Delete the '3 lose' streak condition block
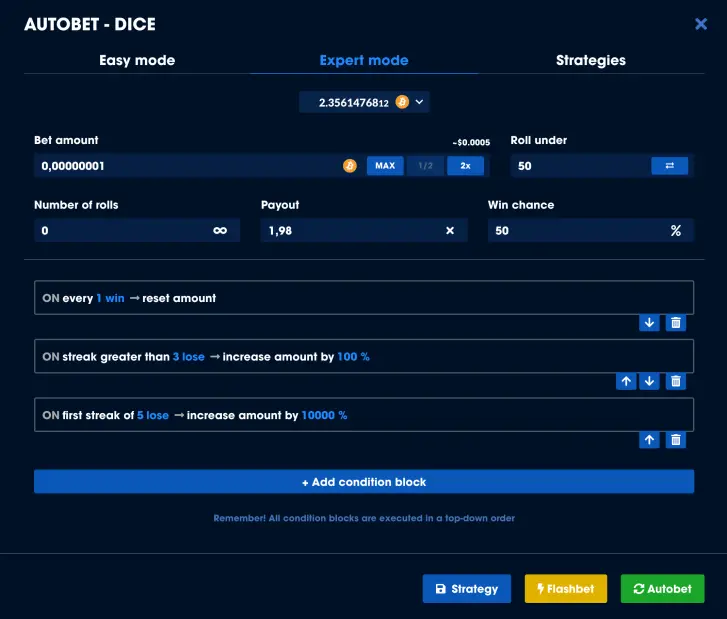 tap(676, 381)
